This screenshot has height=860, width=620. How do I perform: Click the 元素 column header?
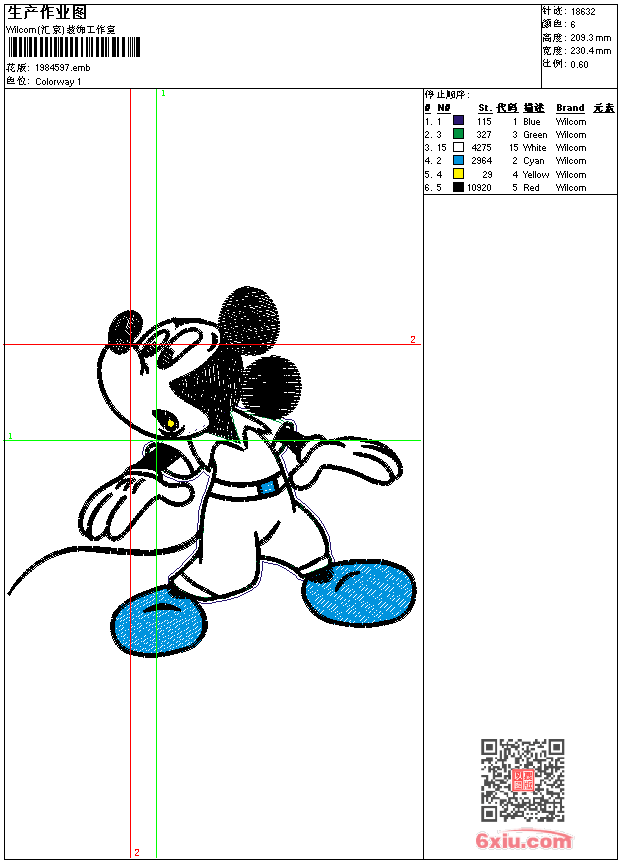[x=604, y=108]
